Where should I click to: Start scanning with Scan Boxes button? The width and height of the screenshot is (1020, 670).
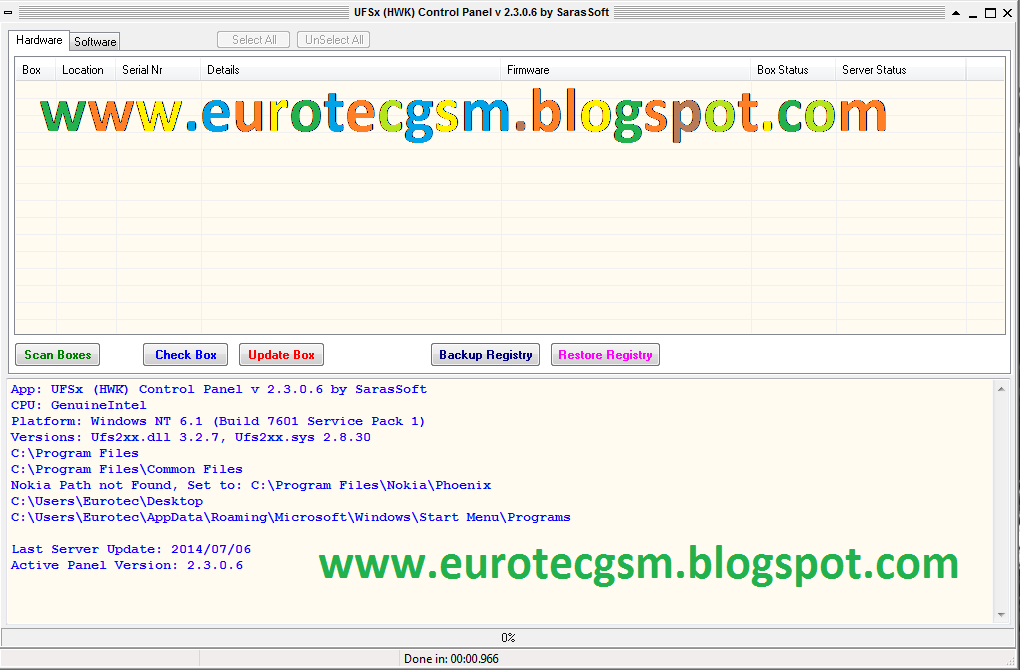click(57, 355)
